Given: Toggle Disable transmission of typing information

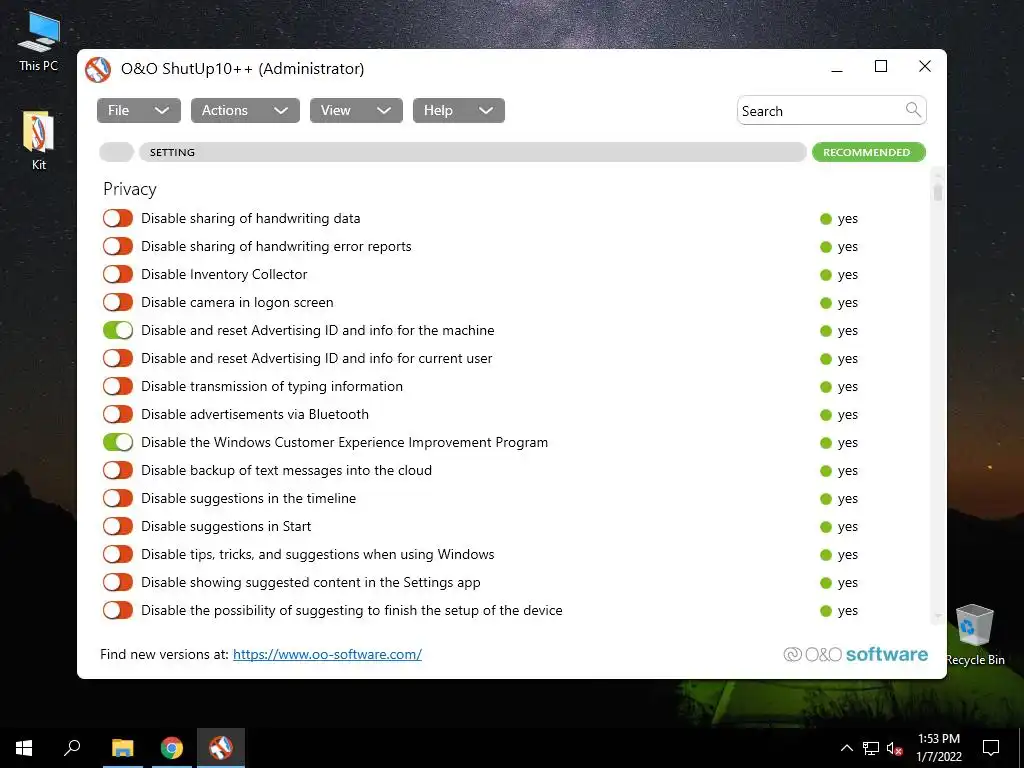Looking at the screenshot, I should pyautogui.click(x=118, y=386).
